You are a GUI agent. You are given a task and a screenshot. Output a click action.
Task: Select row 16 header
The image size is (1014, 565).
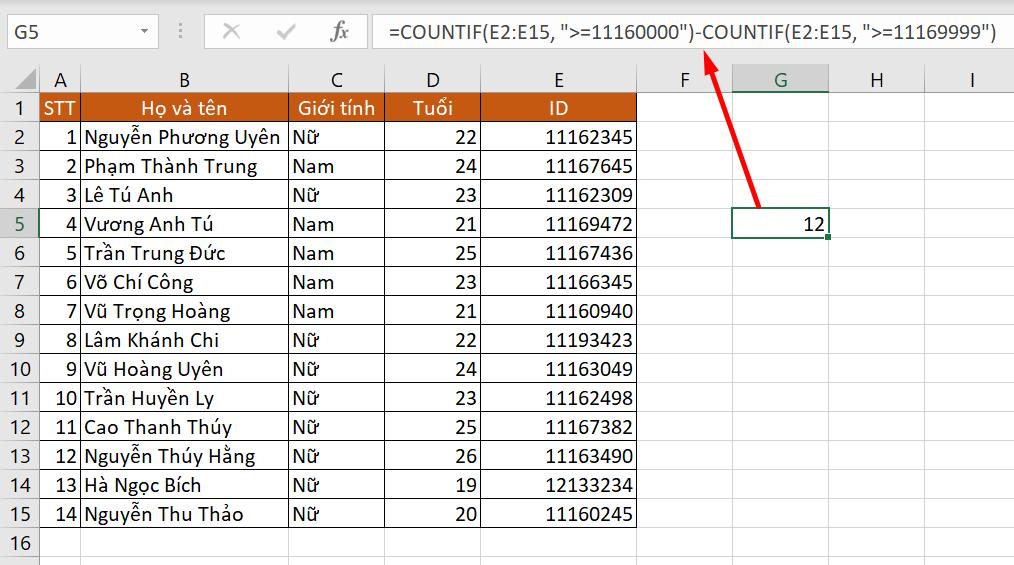pos(19,542)
